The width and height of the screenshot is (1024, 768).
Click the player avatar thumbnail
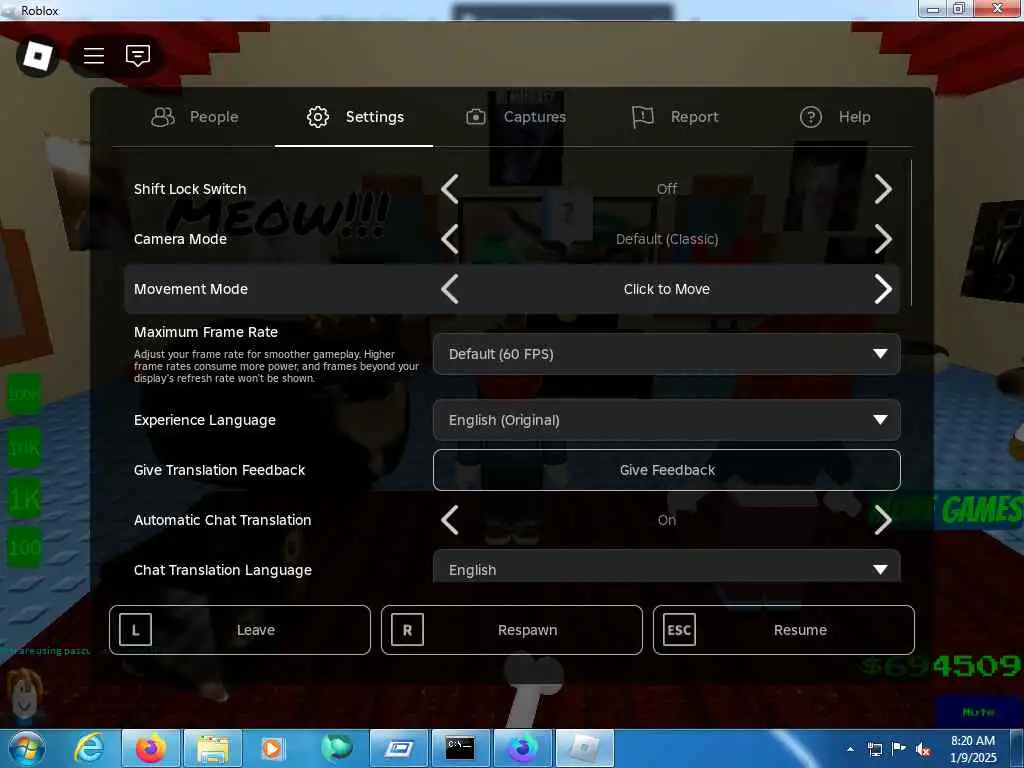[x=25, y=696]
